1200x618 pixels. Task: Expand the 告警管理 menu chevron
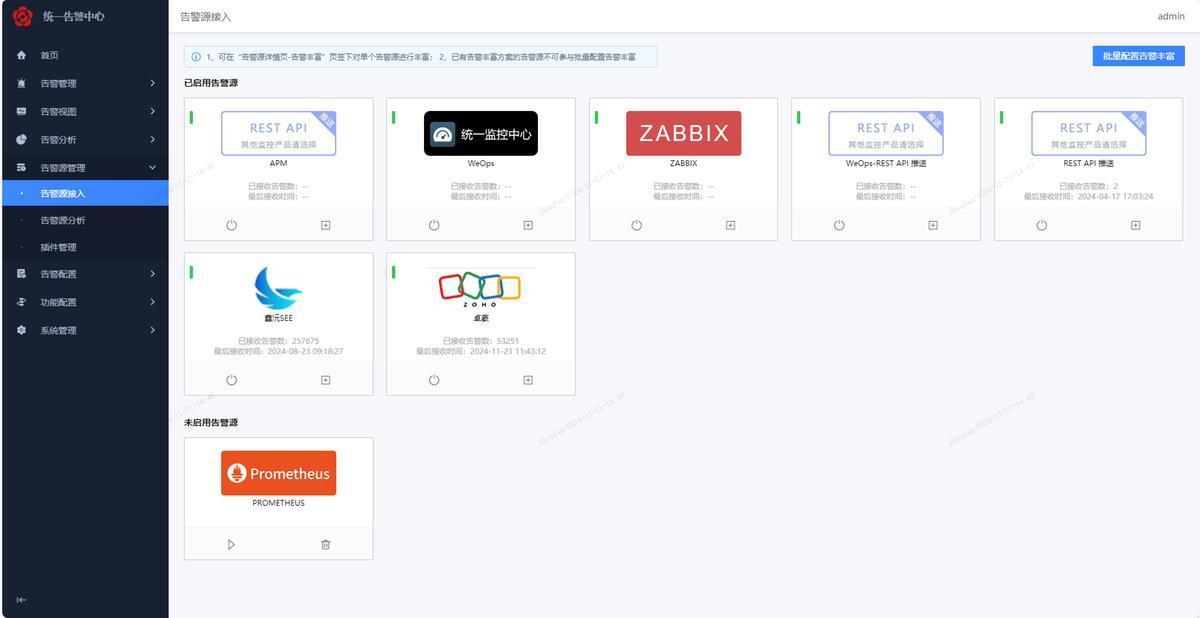click(x=153, y=83)
